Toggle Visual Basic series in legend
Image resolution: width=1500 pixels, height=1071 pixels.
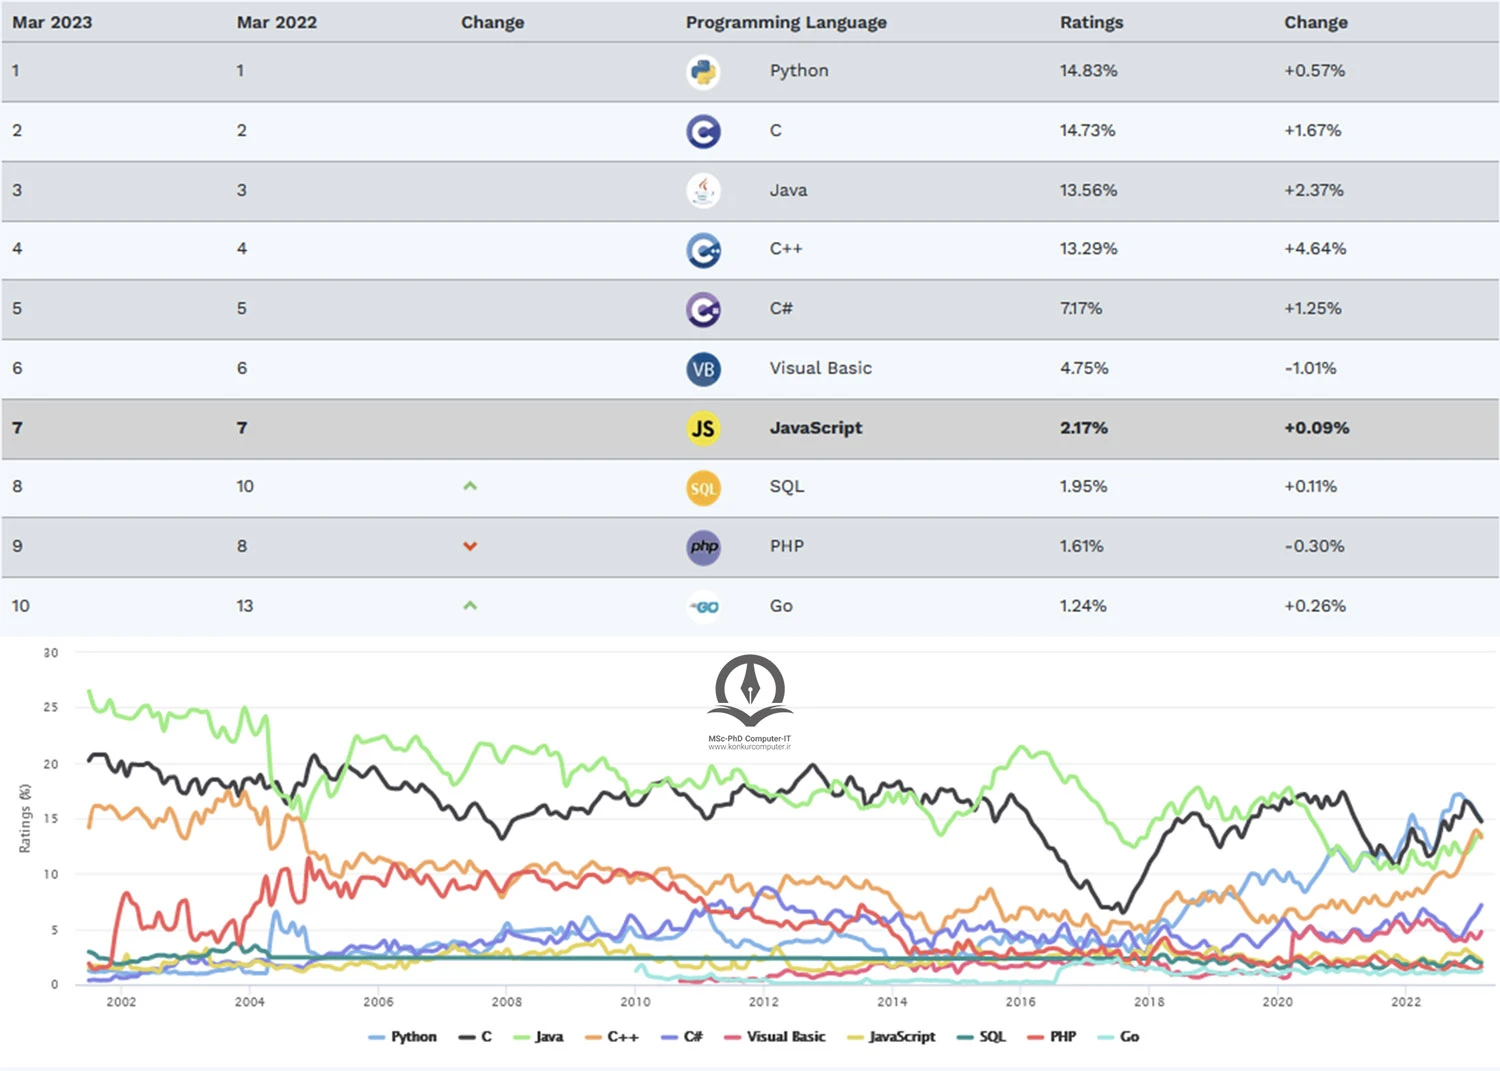point(774,1037)
